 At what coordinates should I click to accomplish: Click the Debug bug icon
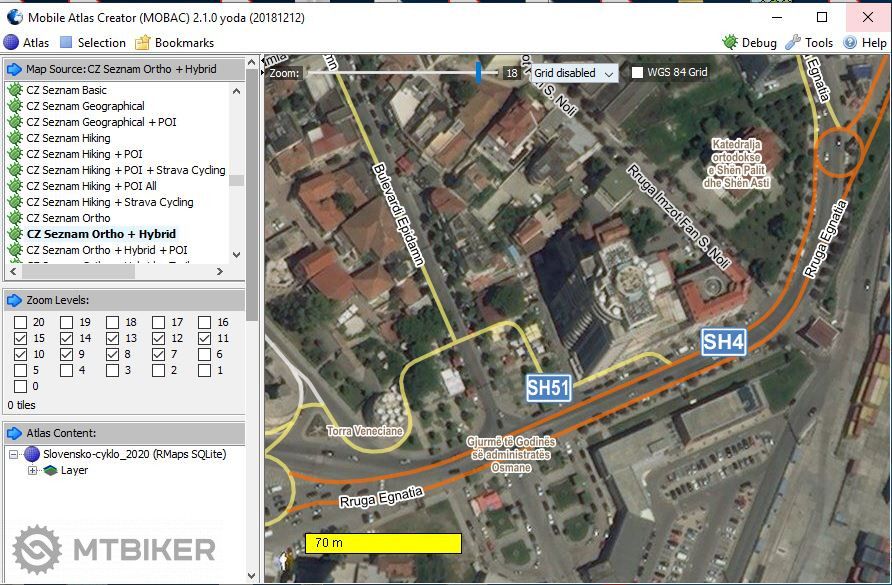tap(730, 43)
